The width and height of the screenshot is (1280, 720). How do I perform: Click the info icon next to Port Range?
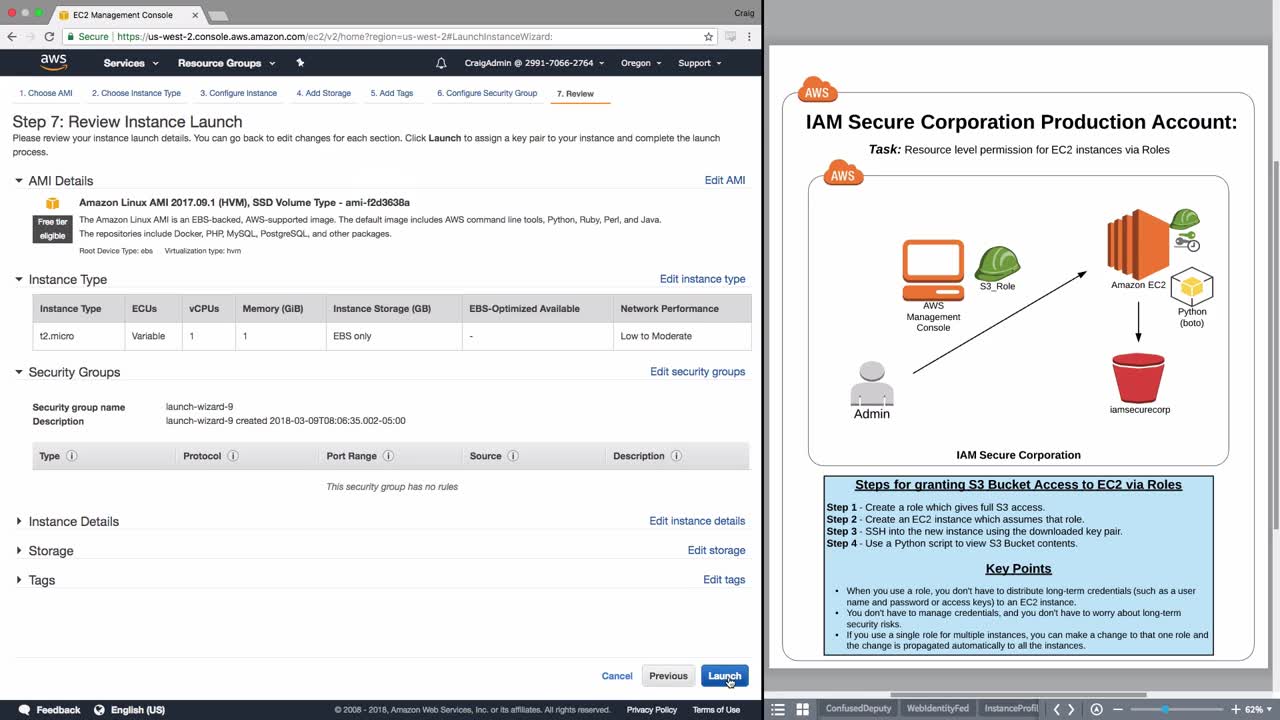pos(388,456)
